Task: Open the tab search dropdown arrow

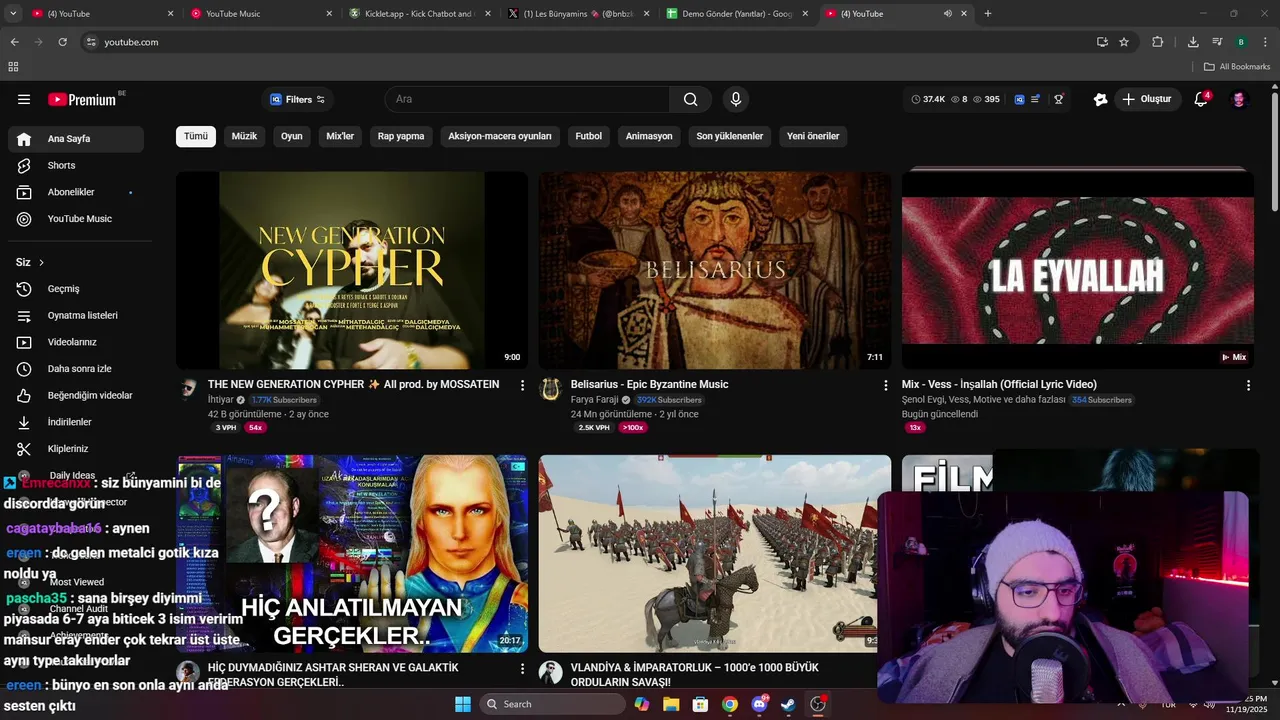Action: pos(13,14)
